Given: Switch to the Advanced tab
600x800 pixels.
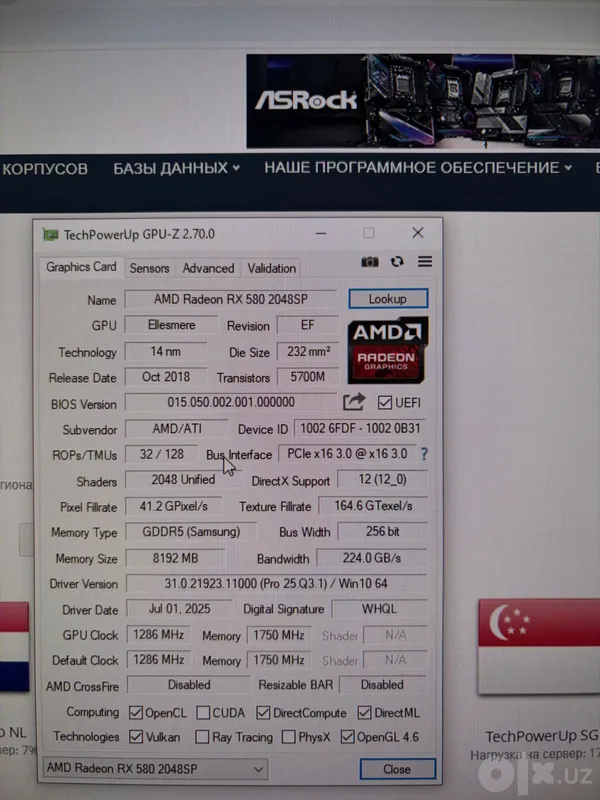Looking at the screenshot, I should (208, 268).
